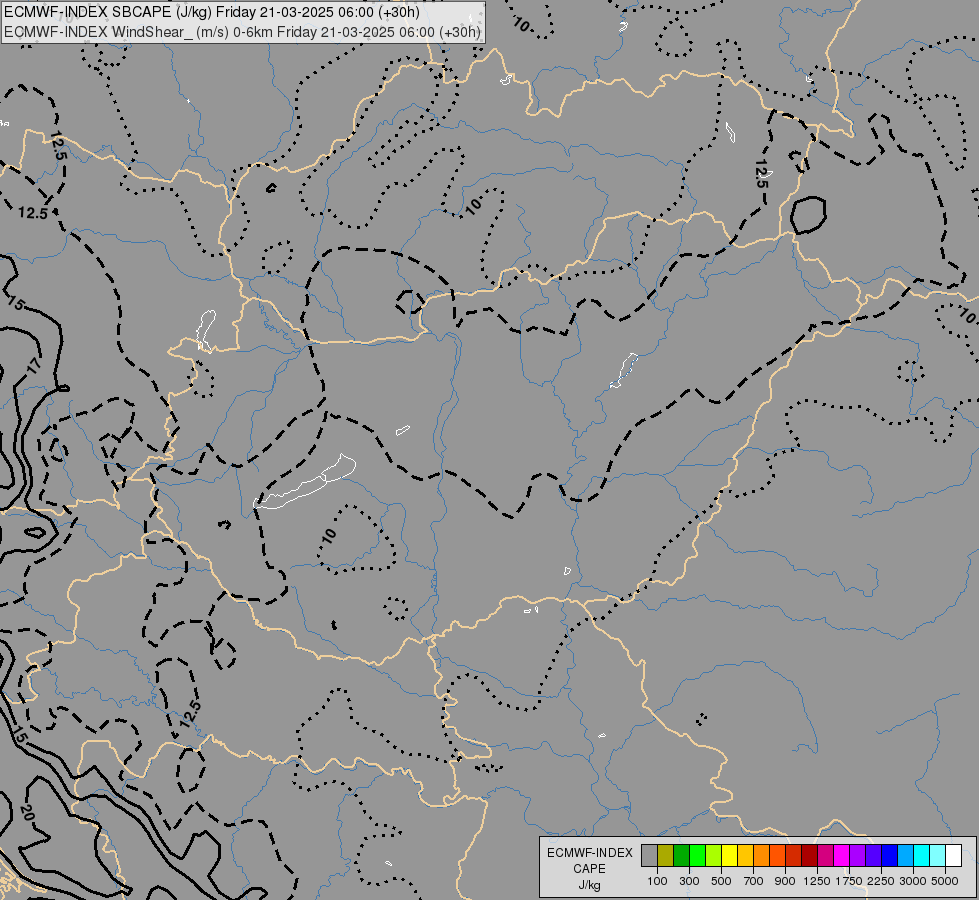
Task: Click the ECMWF-INDEX legend title text
Action: 590,853
